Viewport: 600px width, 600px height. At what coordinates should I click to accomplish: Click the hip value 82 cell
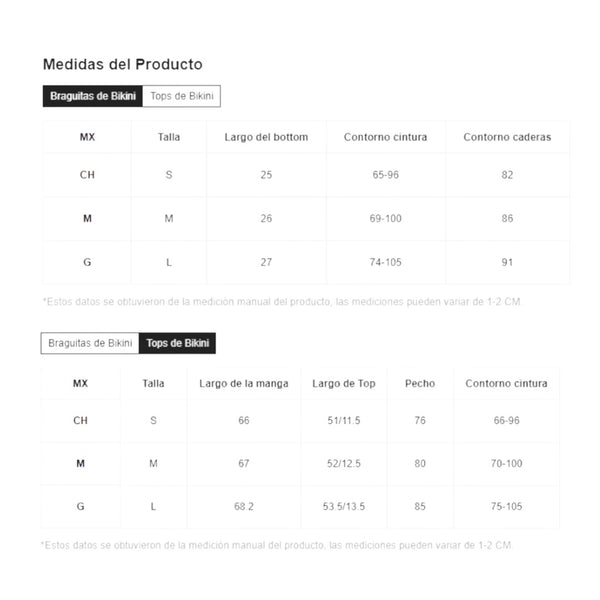click(x=507, y=175)
